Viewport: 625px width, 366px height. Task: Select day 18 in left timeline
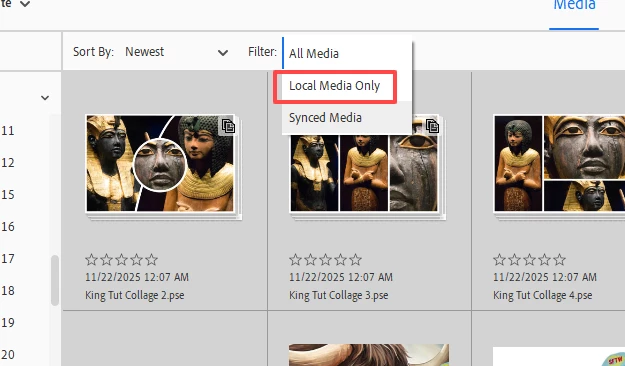tap(8, 291)
